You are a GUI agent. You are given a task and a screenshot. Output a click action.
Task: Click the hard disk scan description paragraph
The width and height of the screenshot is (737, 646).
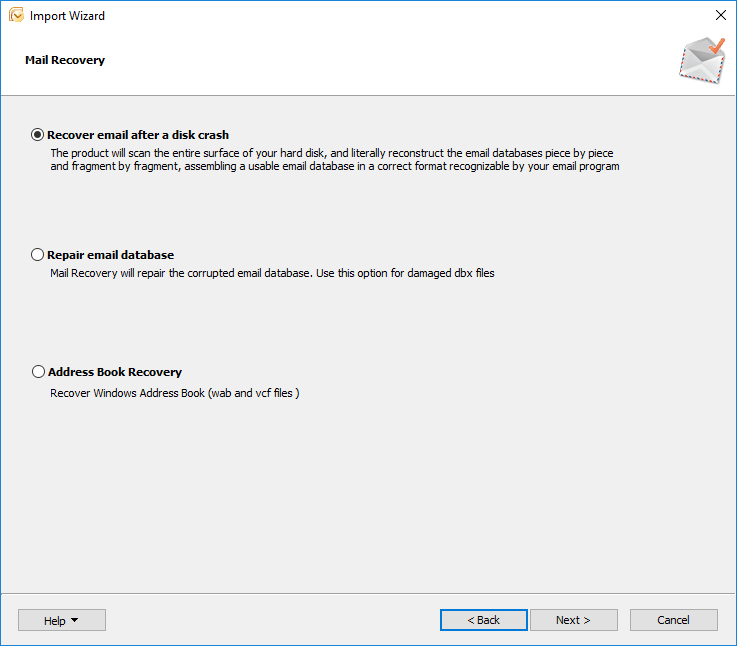(334, 160)
